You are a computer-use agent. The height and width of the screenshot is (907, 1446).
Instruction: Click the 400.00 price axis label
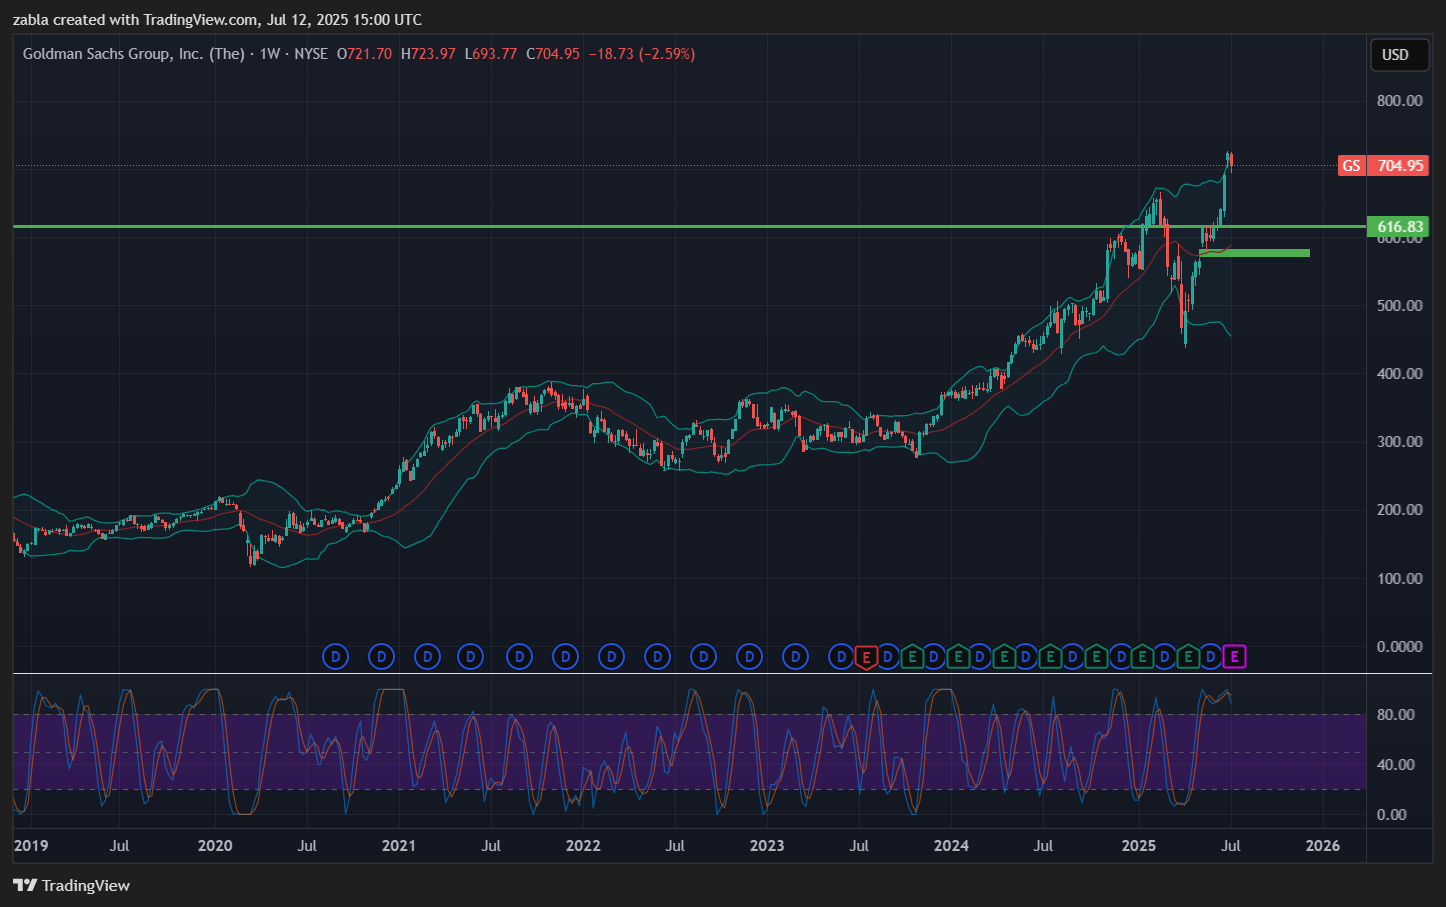click(1399, 374)
